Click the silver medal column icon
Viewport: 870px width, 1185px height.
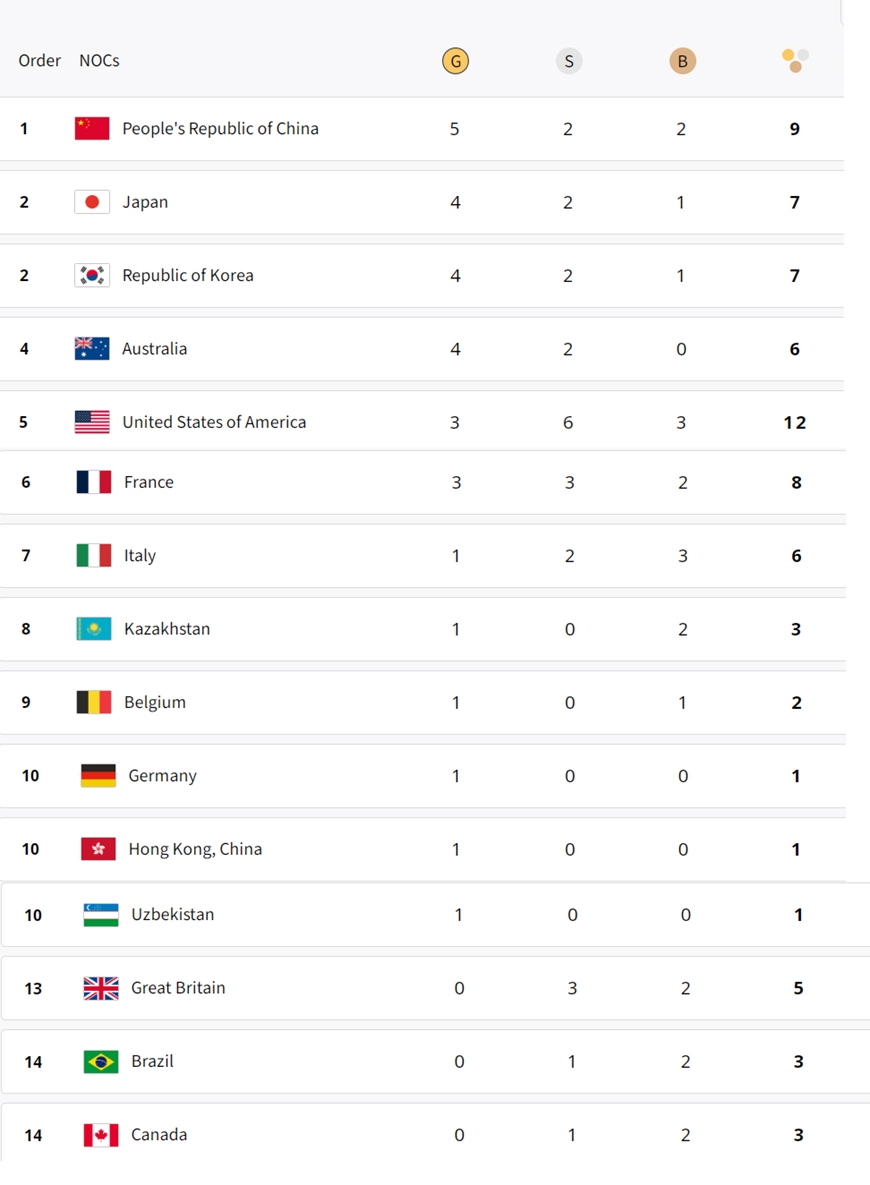pyautogui.click(x=568, y=61)
